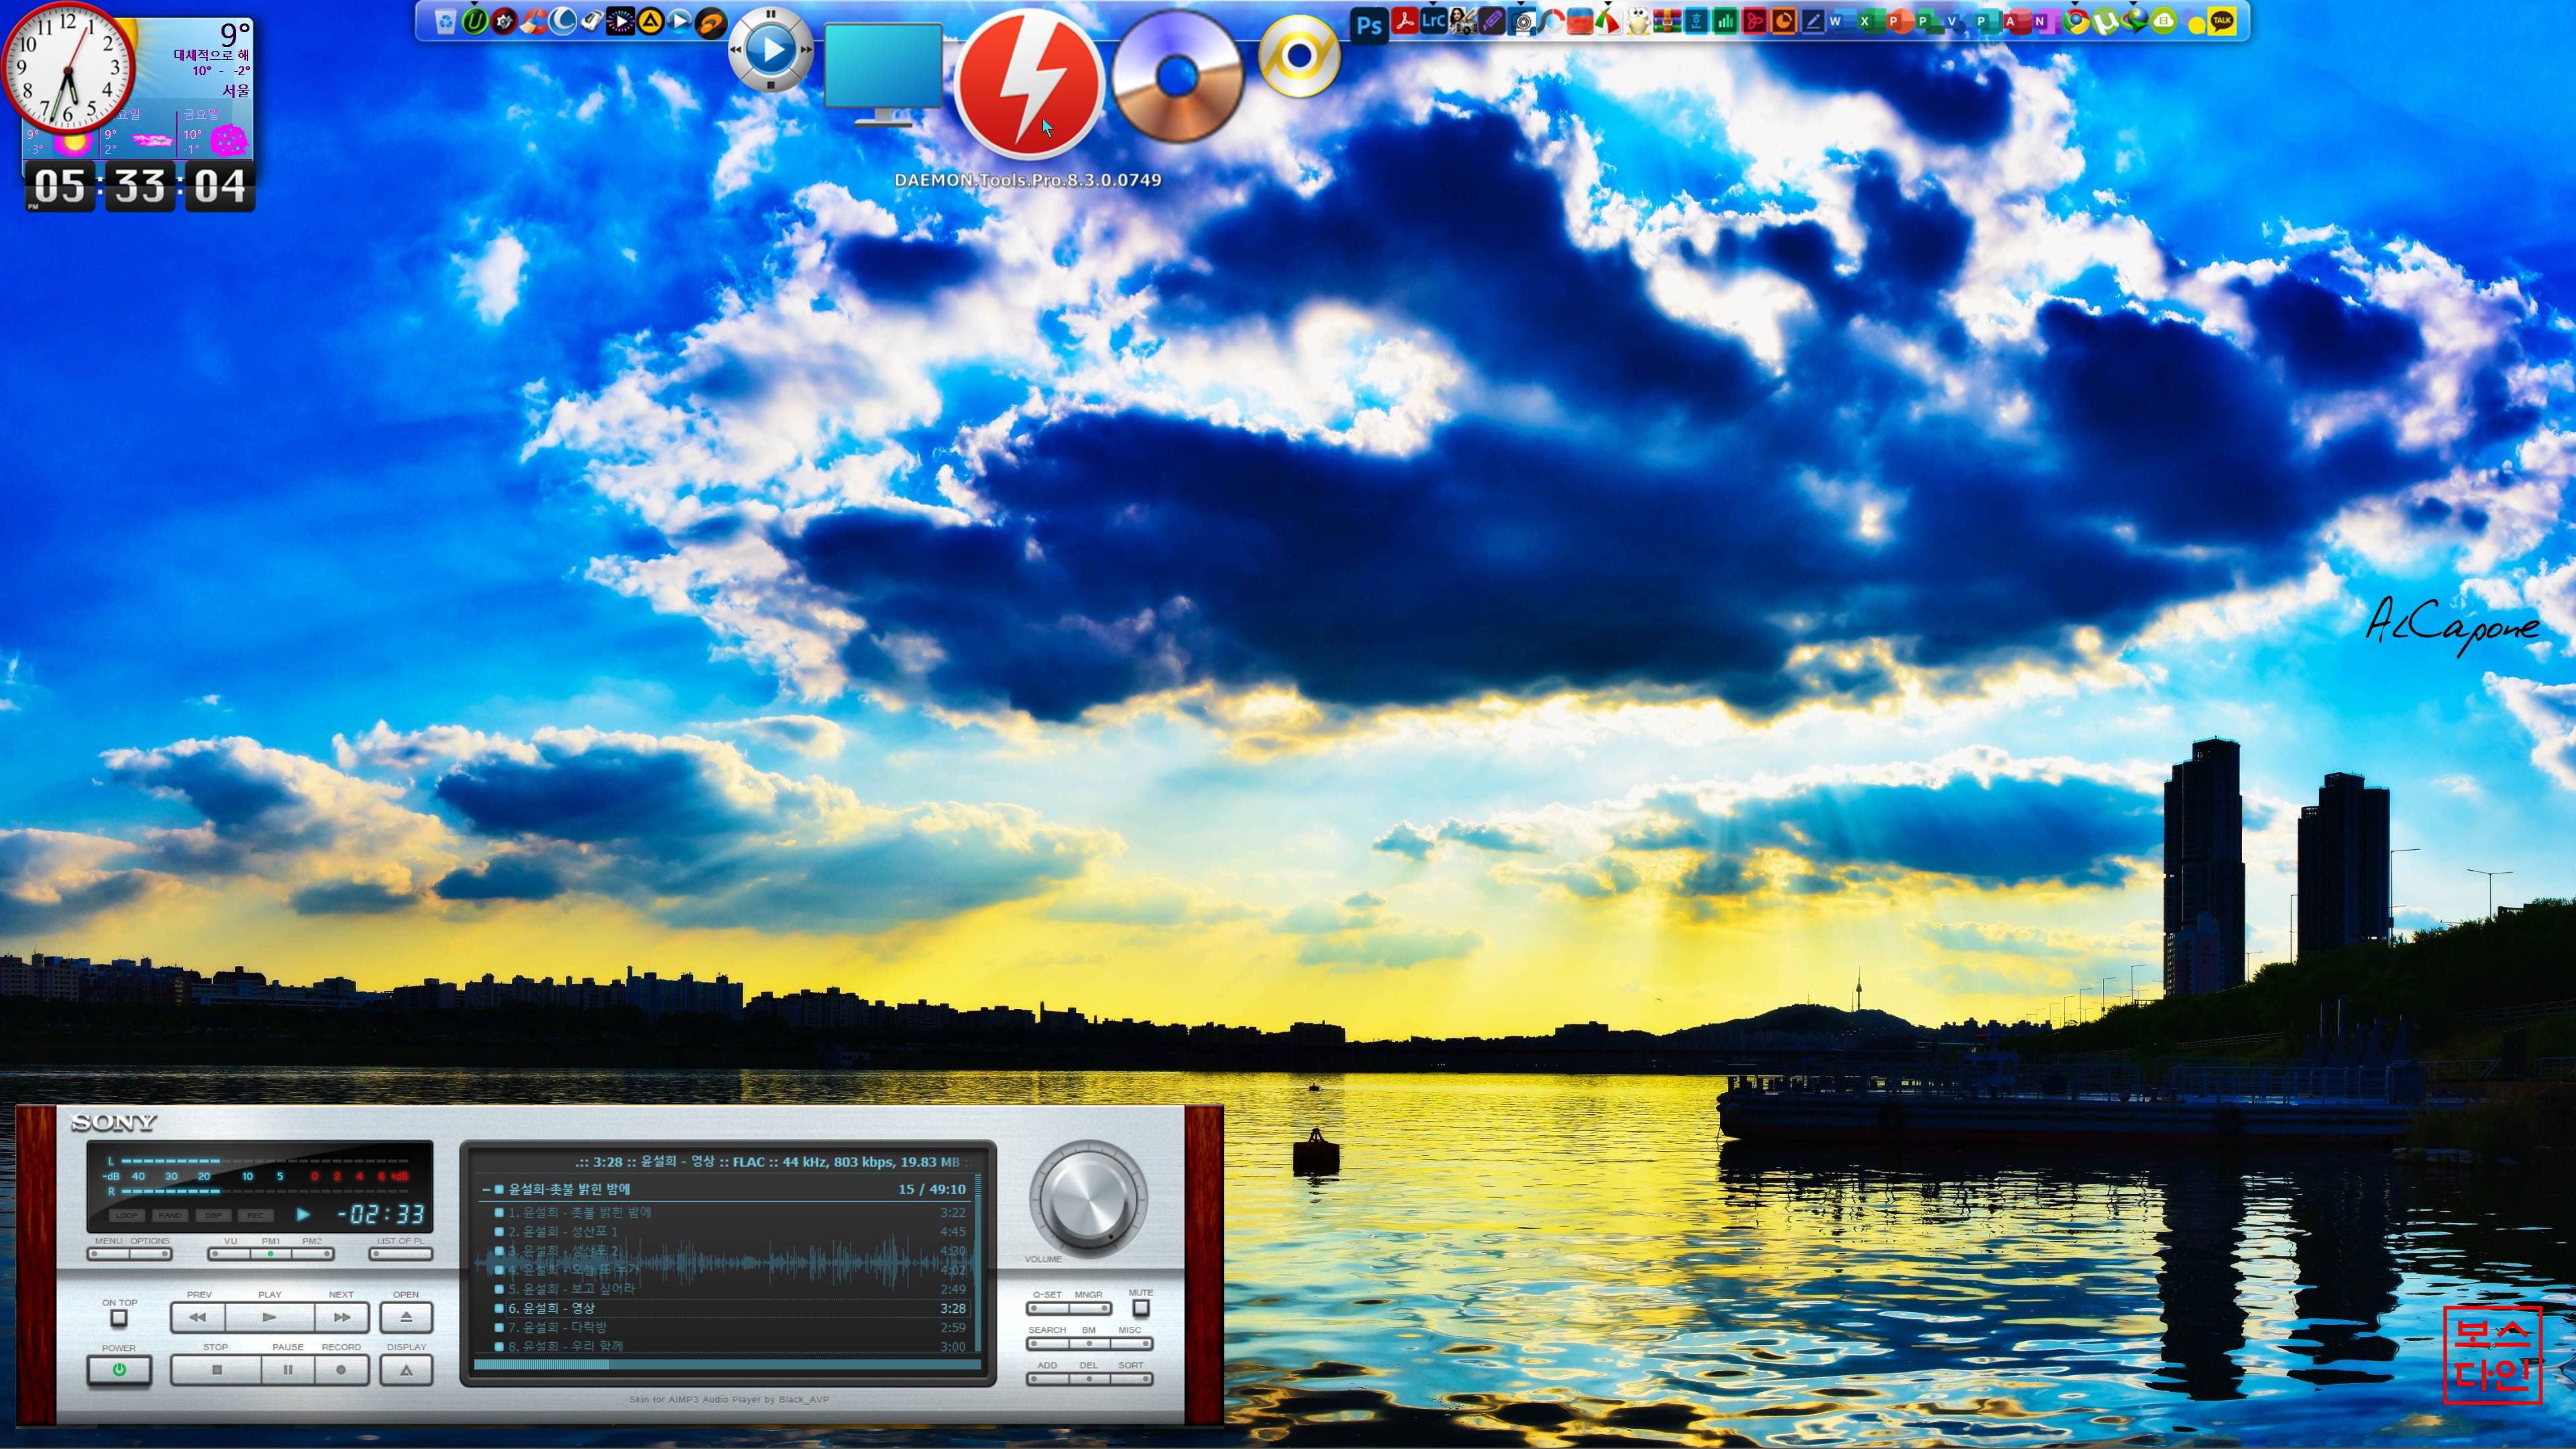Open the Q-SET quick settings

pos(1048,1308)
